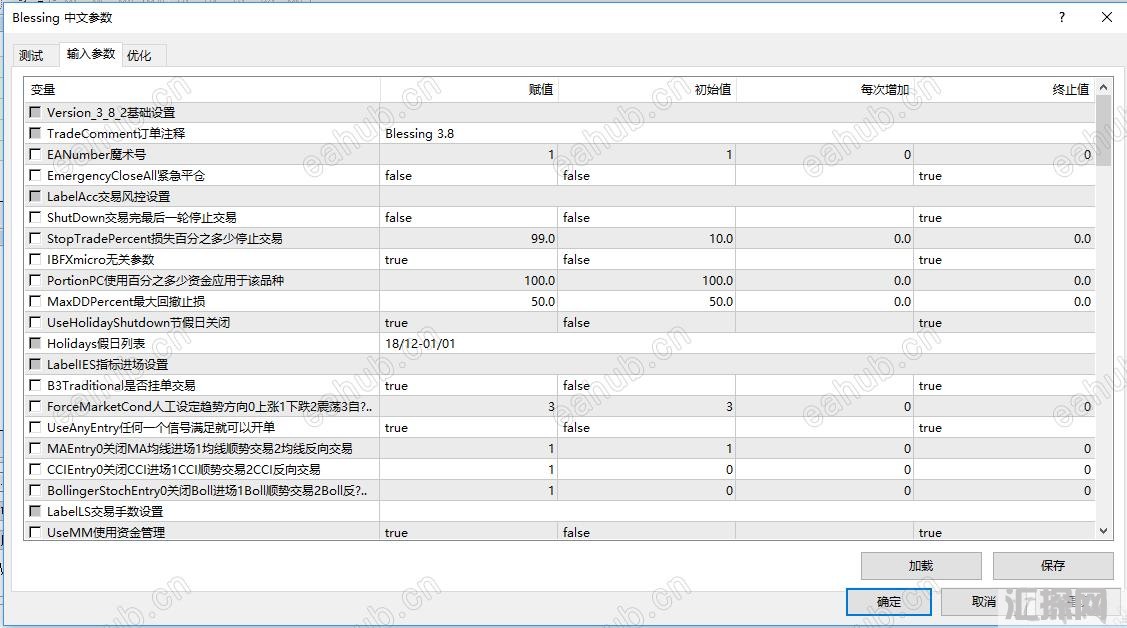Edit the TradeComment value Blessing 3.8
The image size is (1127, 628).
(x=468, y=134)
